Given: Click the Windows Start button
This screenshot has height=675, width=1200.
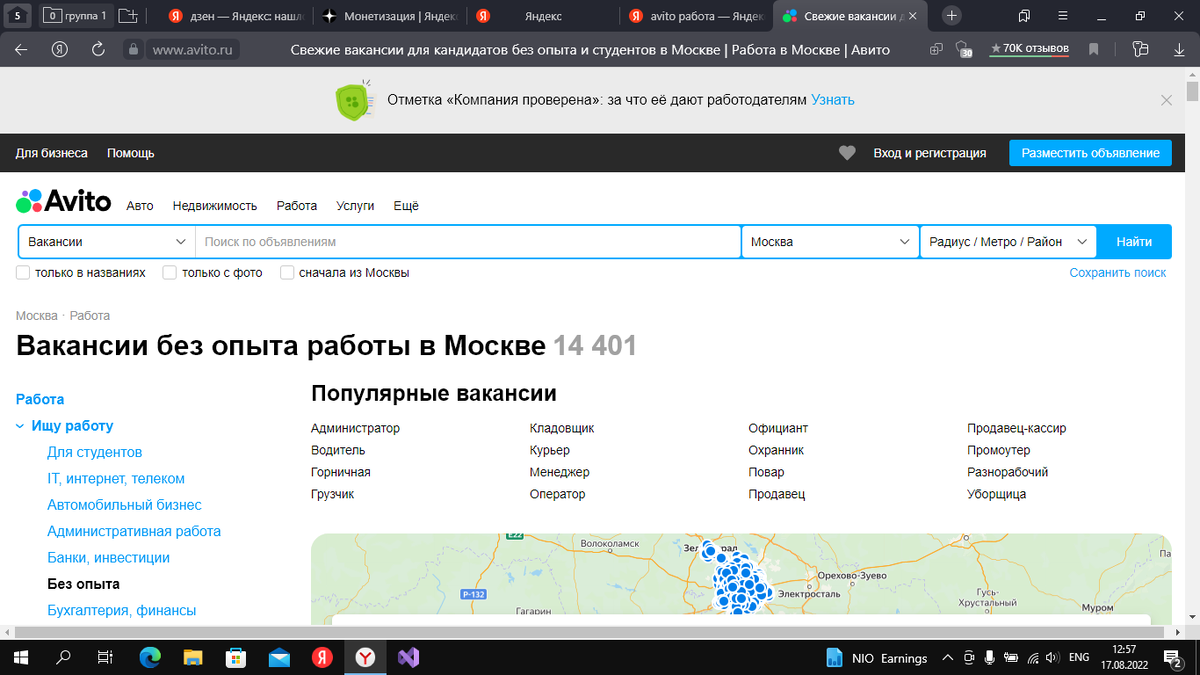Looking at the screenshot, I should coord(21,657).
